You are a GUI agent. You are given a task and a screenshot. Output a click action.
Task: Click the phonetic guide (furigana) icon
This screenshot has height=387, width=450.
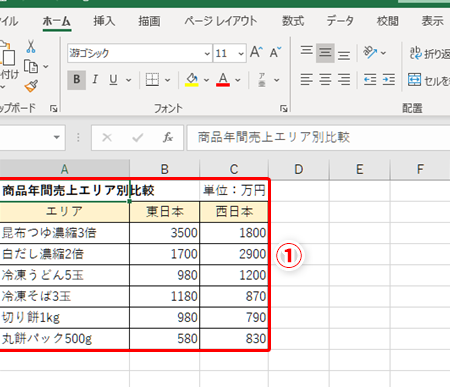[x=262, y=80]
